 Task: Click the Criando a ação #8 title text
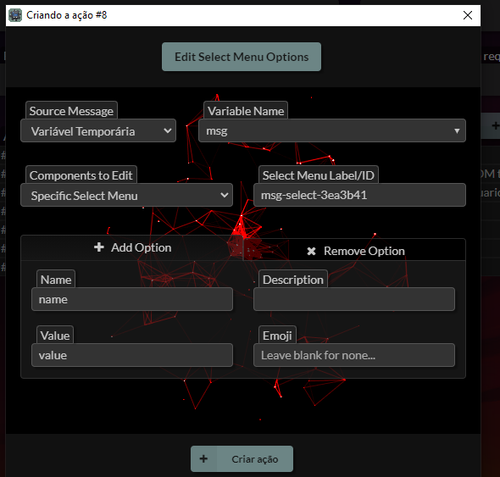click(x=67, y=15)
